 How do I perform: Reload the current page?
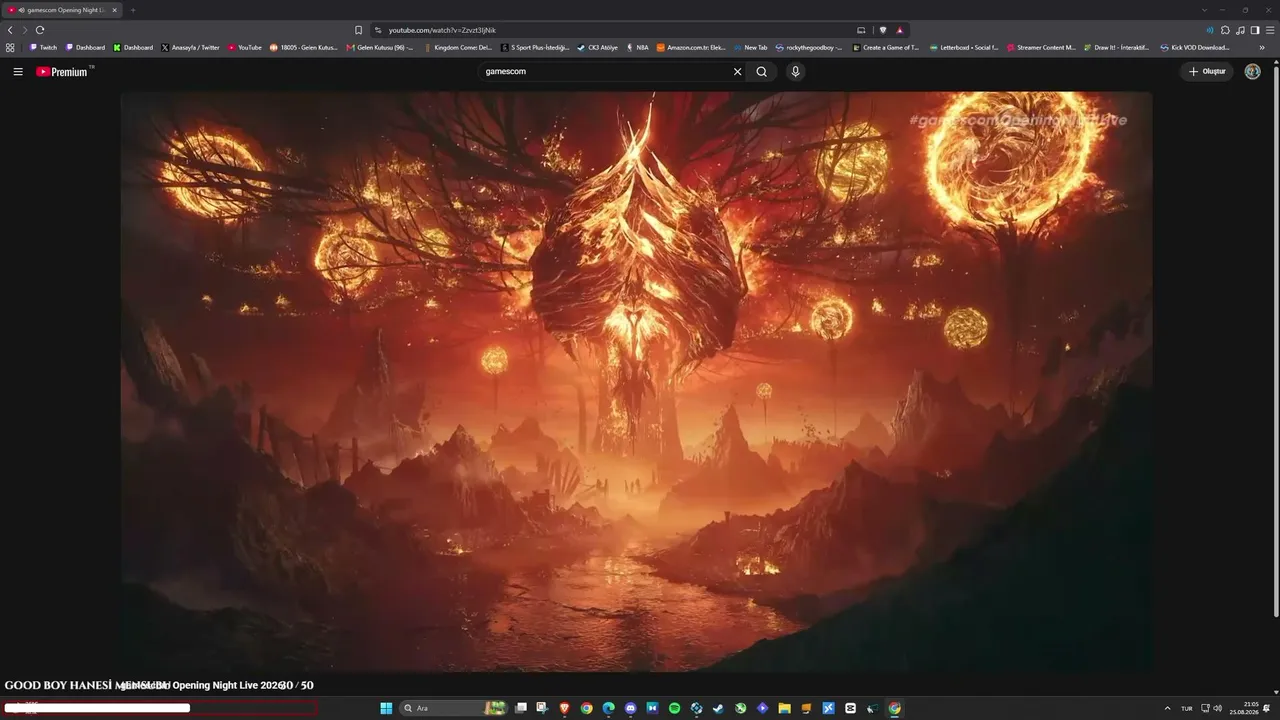[x=40, y=30]
